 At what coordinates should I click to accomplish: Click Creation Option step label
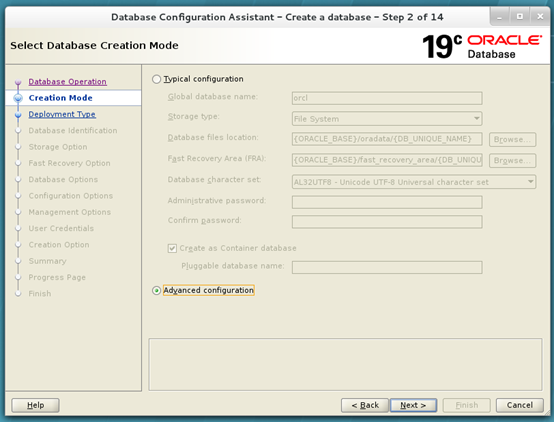tap(59, 245)
